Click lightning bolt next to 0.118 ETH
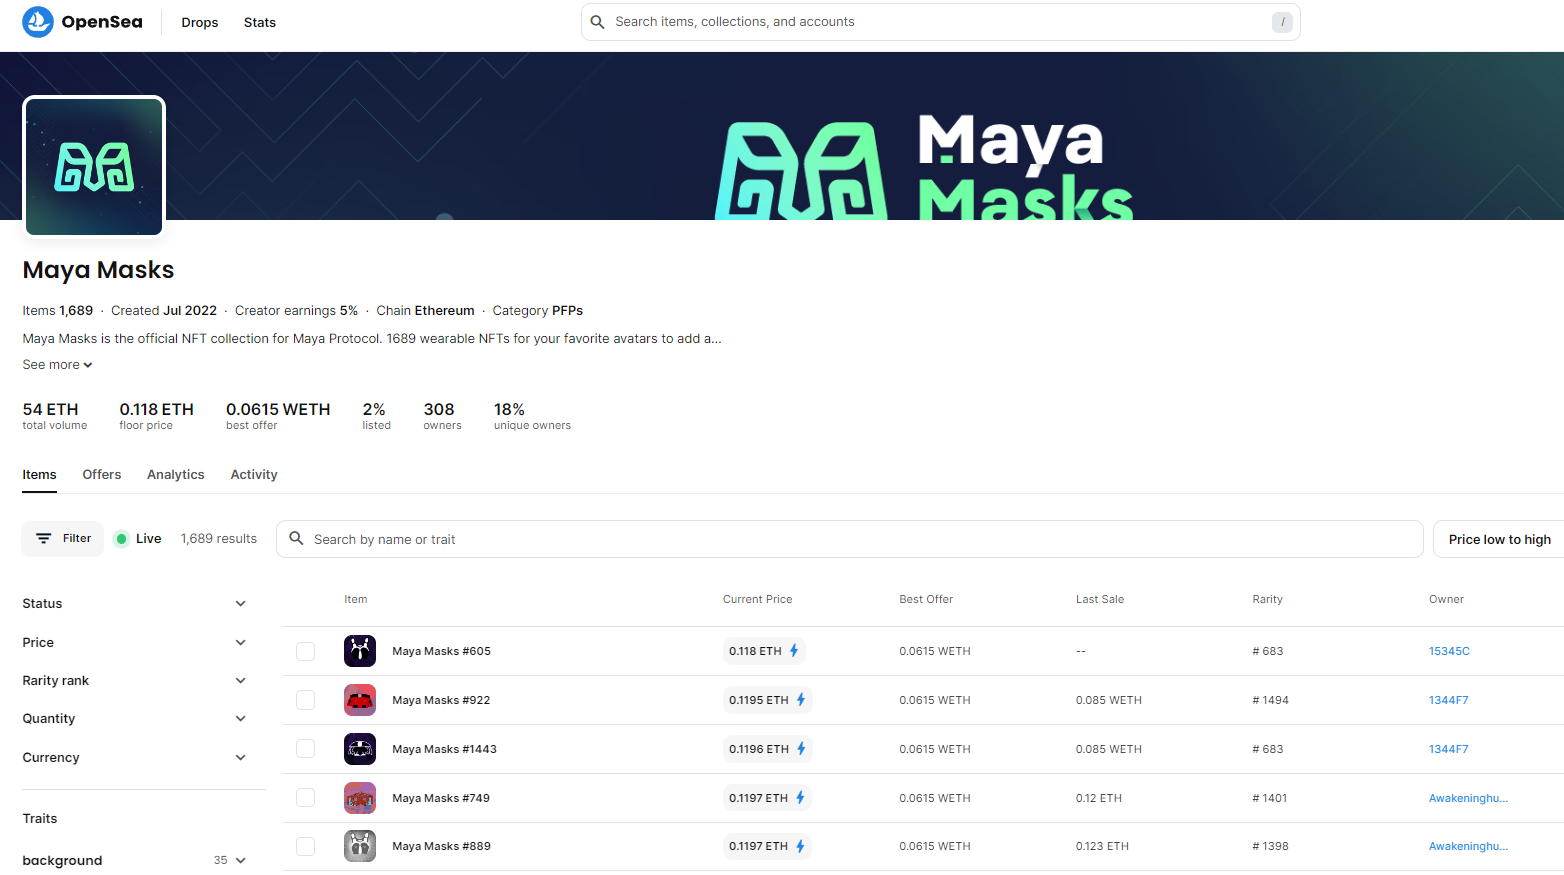The image size is (1564, 875). [x=794, y=651]
